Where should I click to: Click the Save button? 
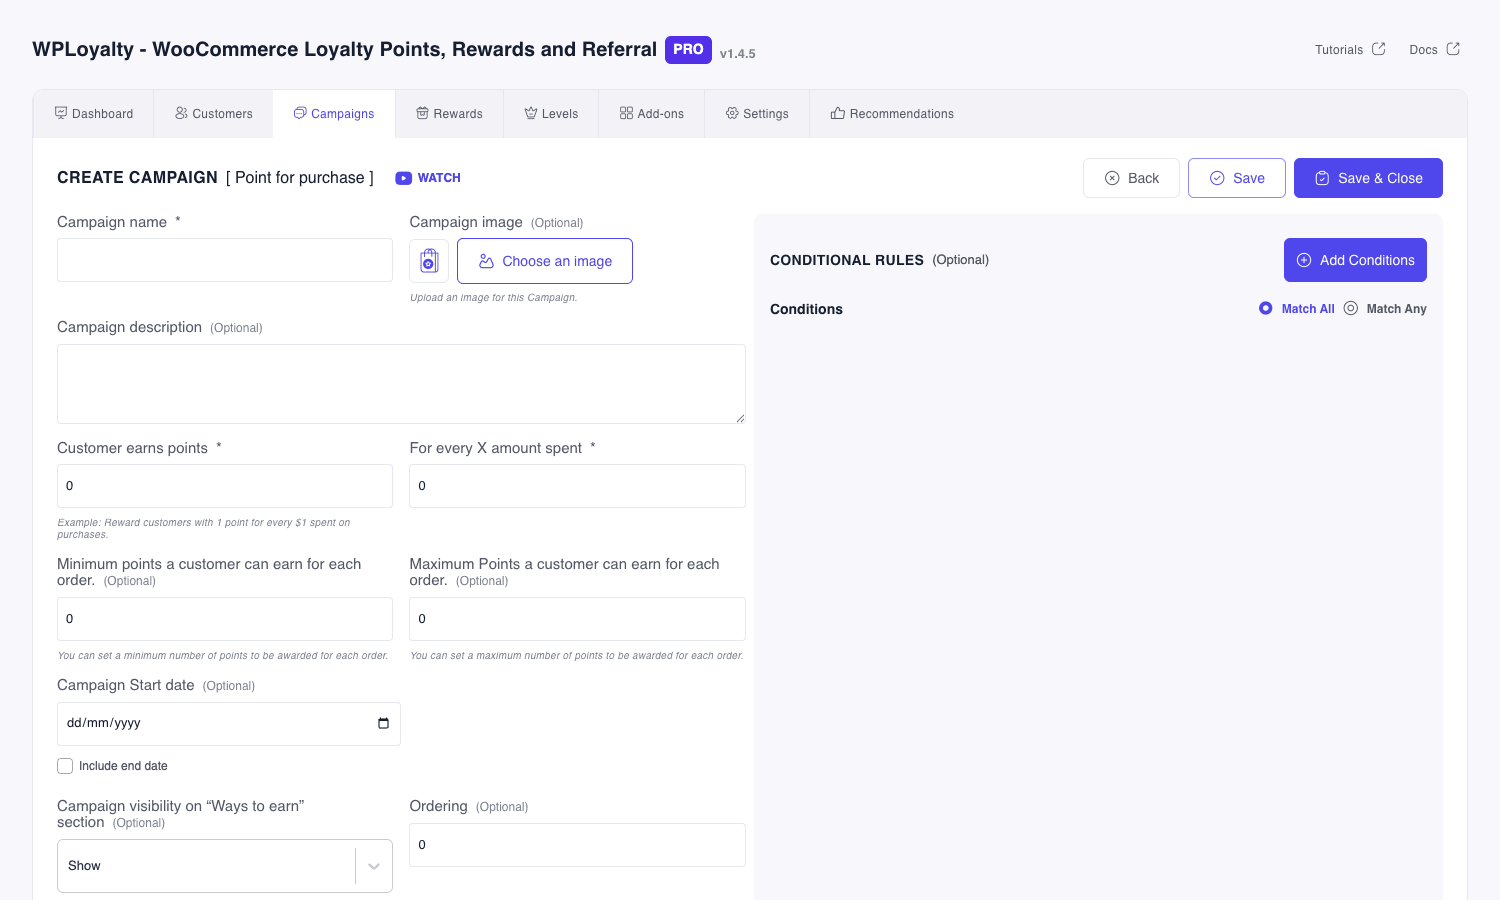[x=1237, y=178]
